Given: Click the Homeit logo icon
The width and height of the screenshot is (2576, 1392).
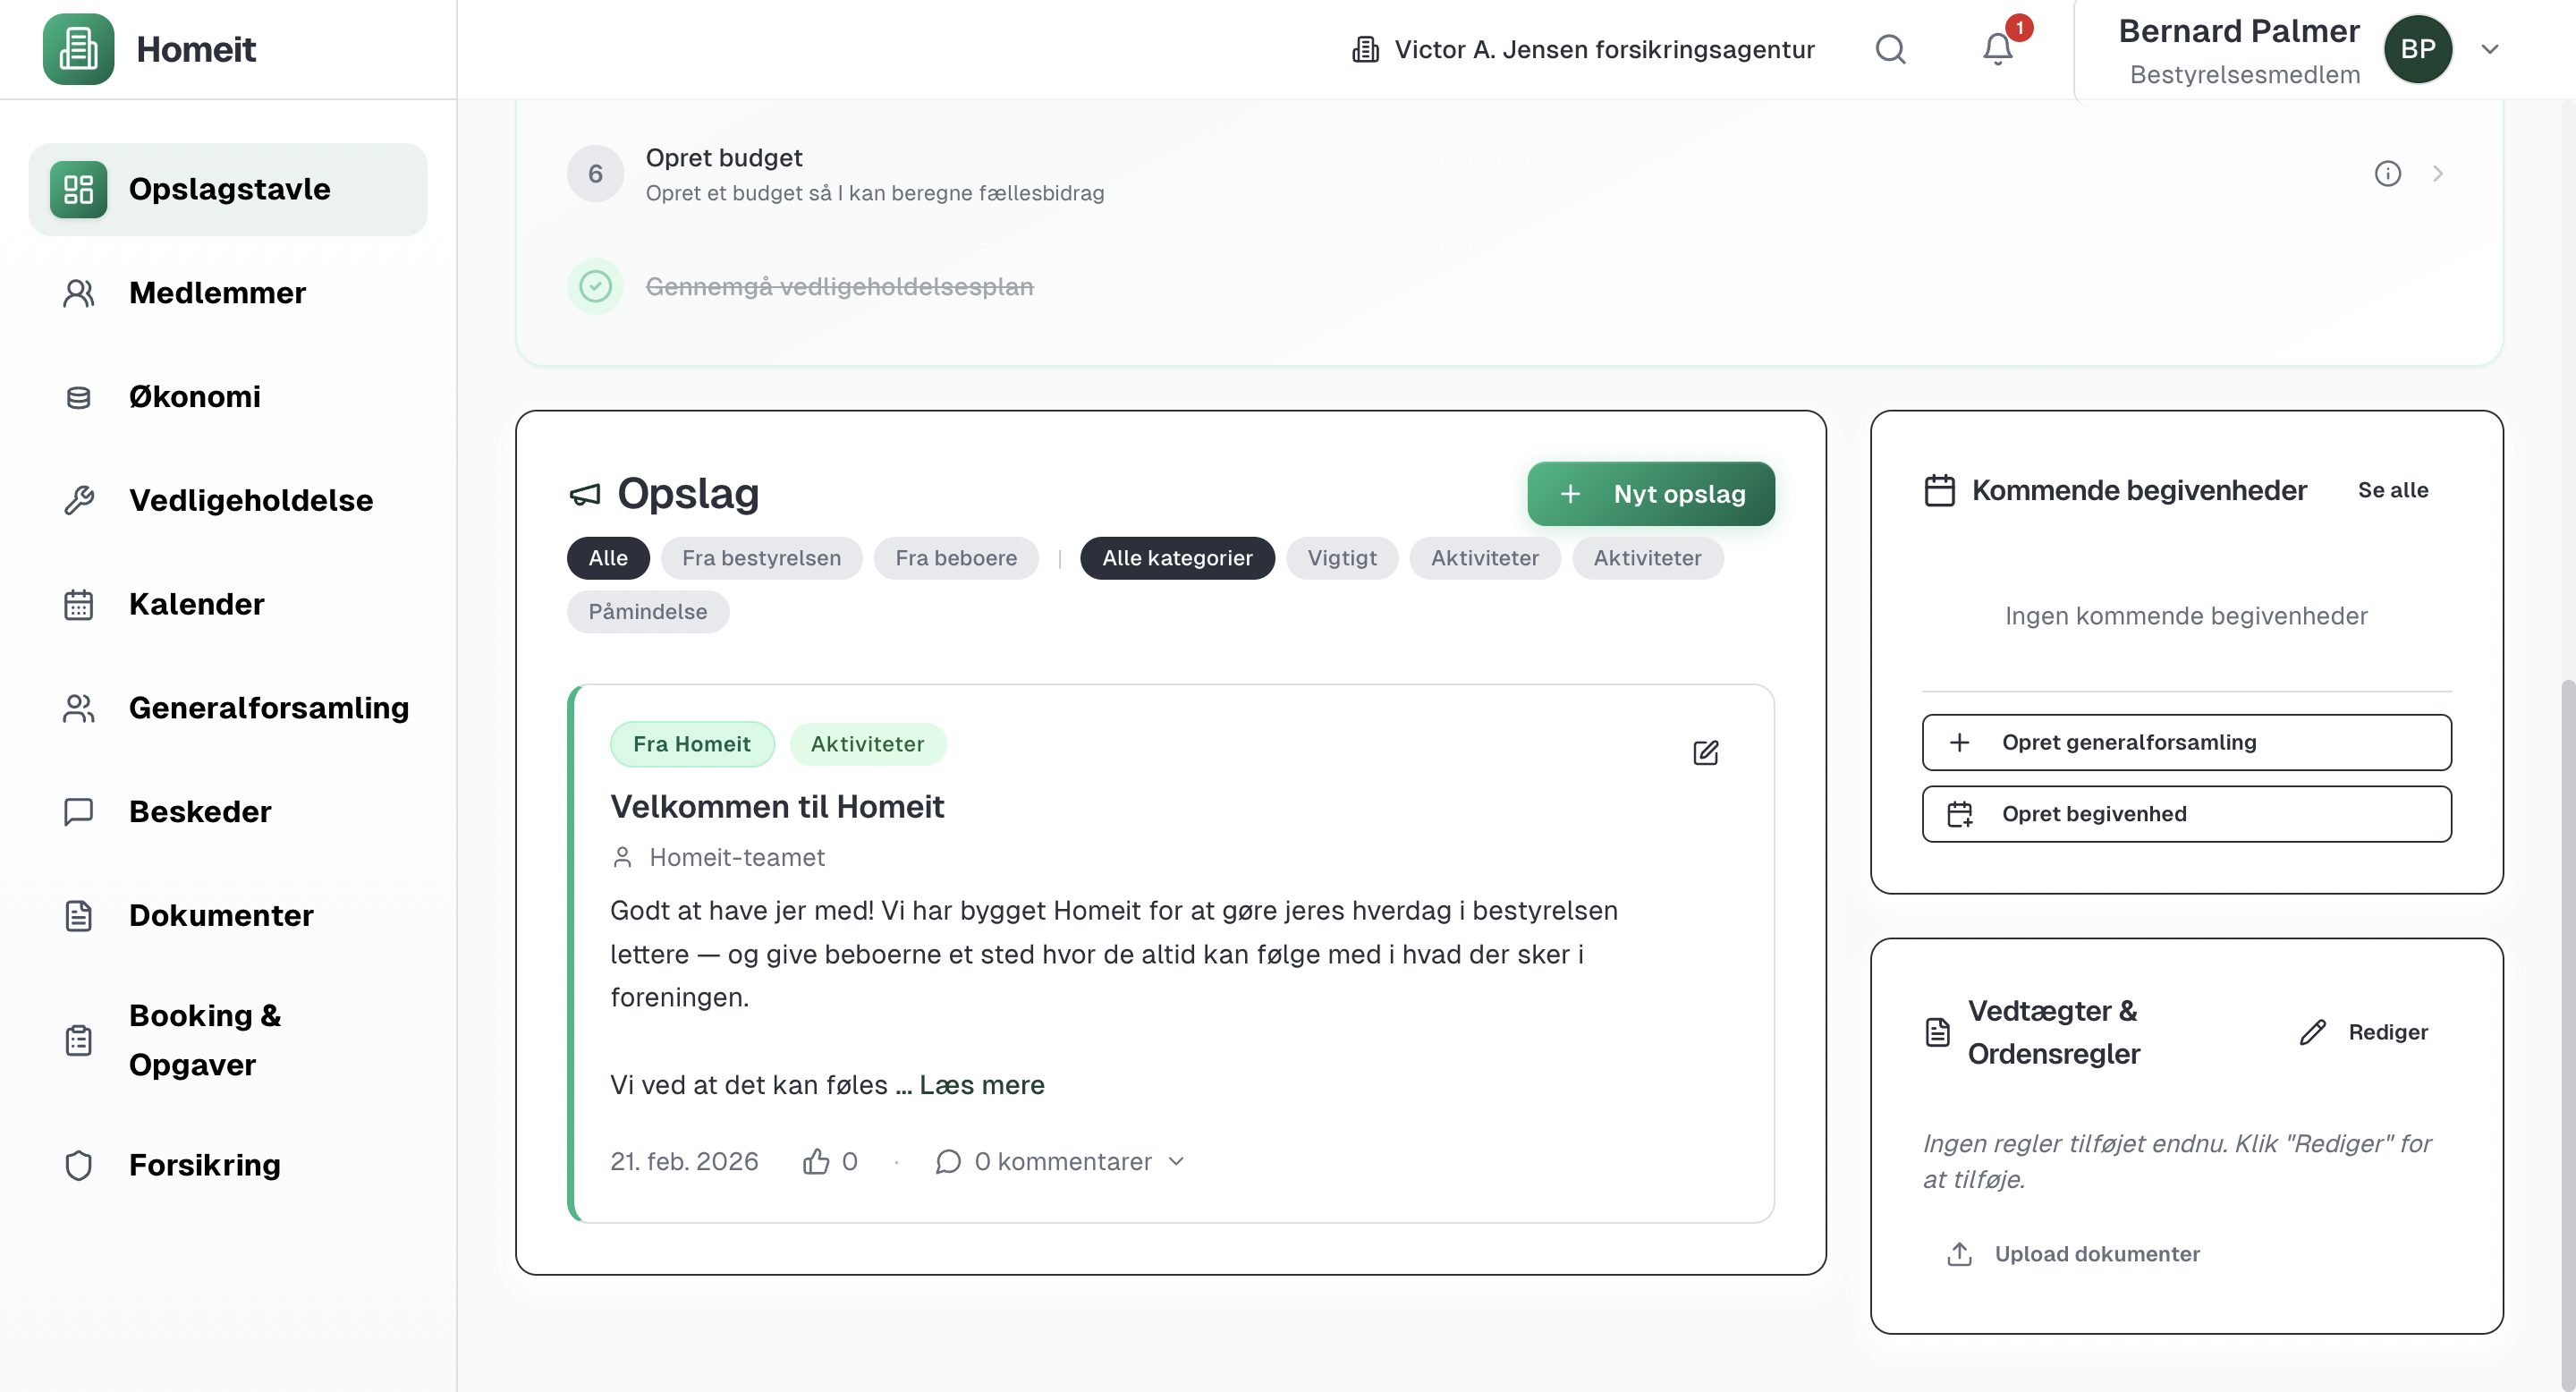Looking at the screenshot, I should 78,49.
